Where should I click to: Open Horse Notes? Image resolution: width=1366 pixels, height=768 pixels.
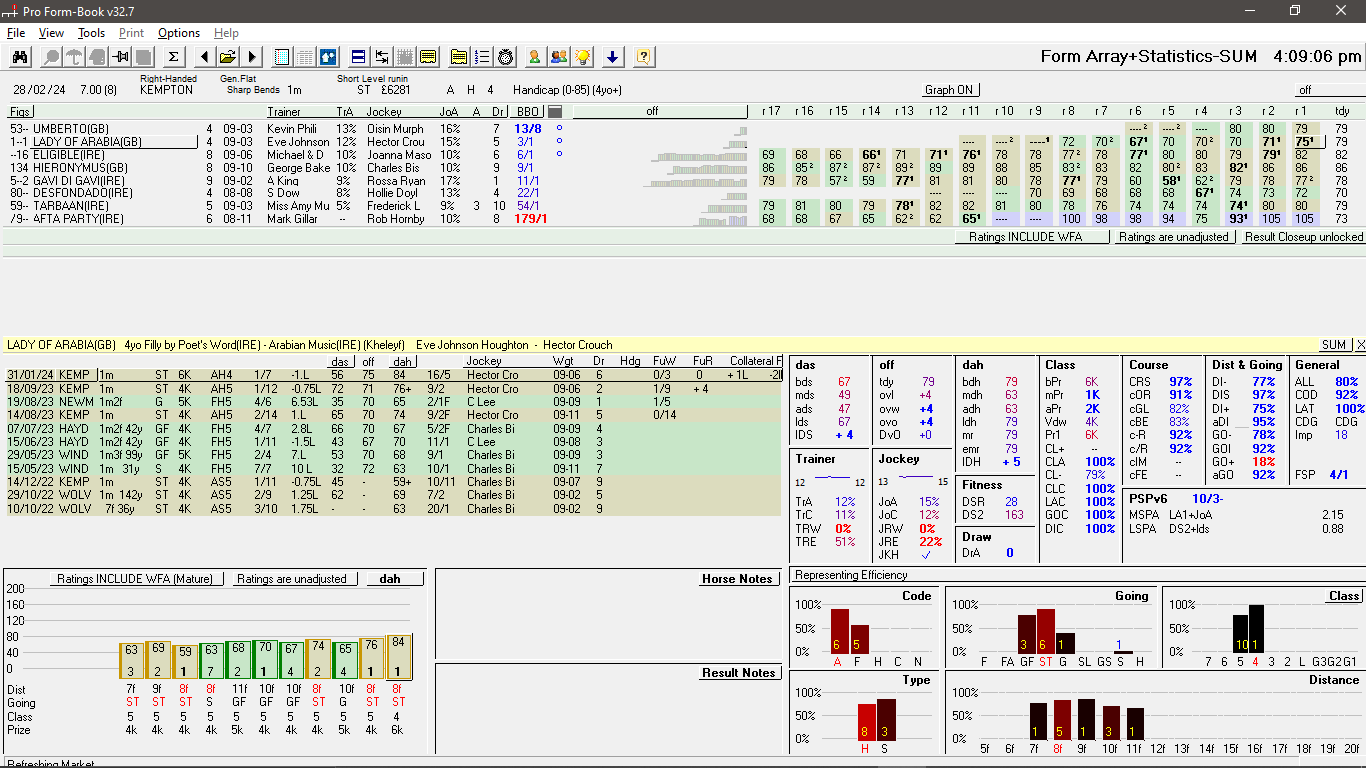coord(738,579)
